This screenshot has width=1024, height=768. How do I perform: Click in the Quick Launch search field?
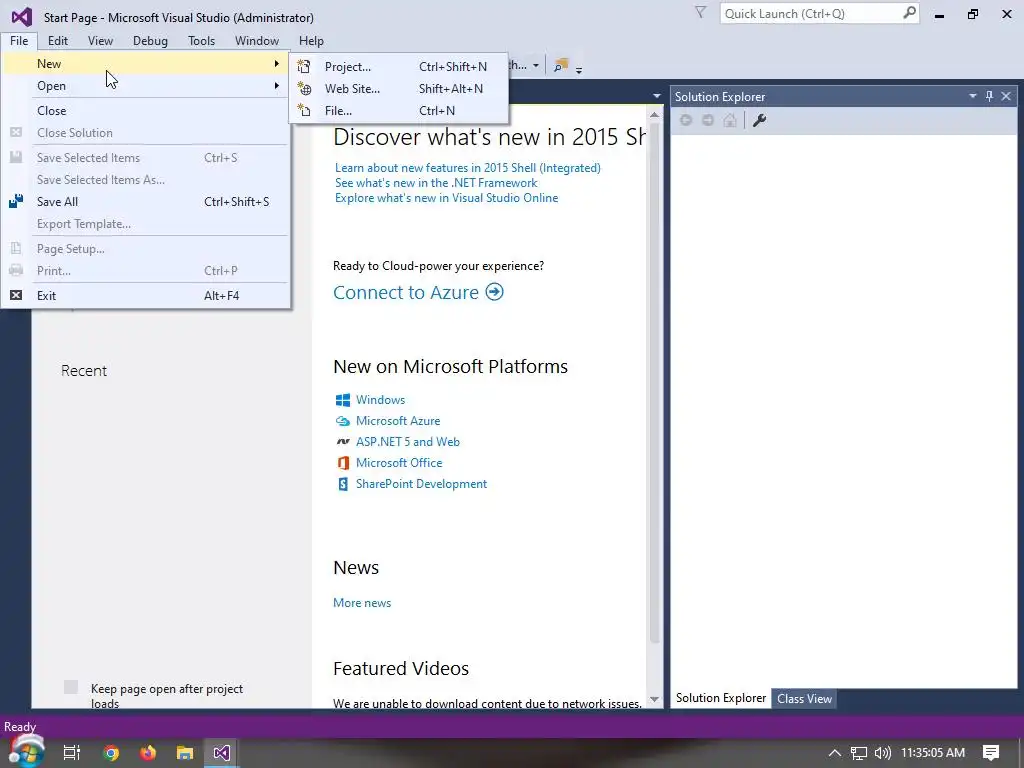pos(811,13)
